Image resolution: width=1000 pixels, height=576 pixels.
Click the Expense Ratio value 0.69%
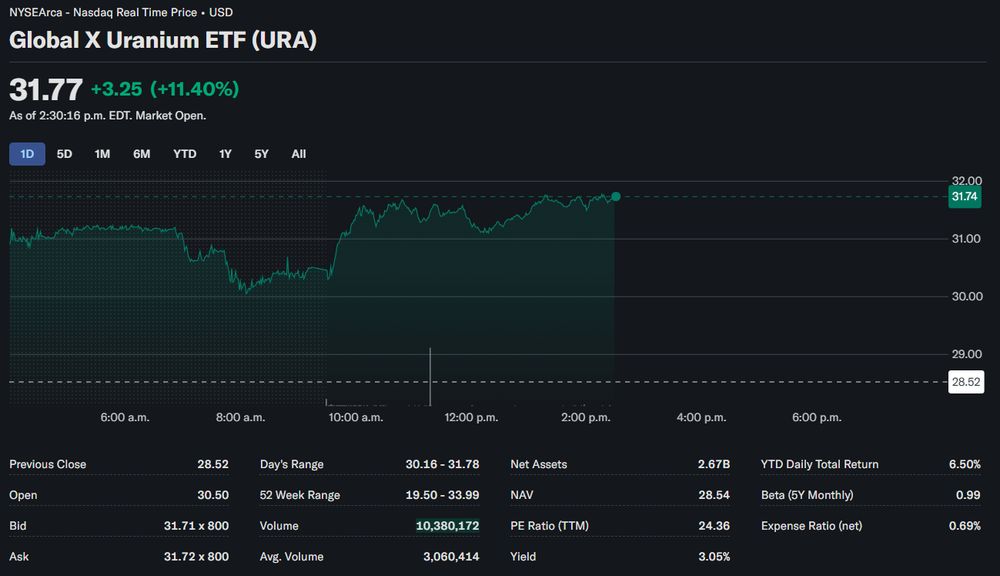pyautogui.click(x=965, y=526)
